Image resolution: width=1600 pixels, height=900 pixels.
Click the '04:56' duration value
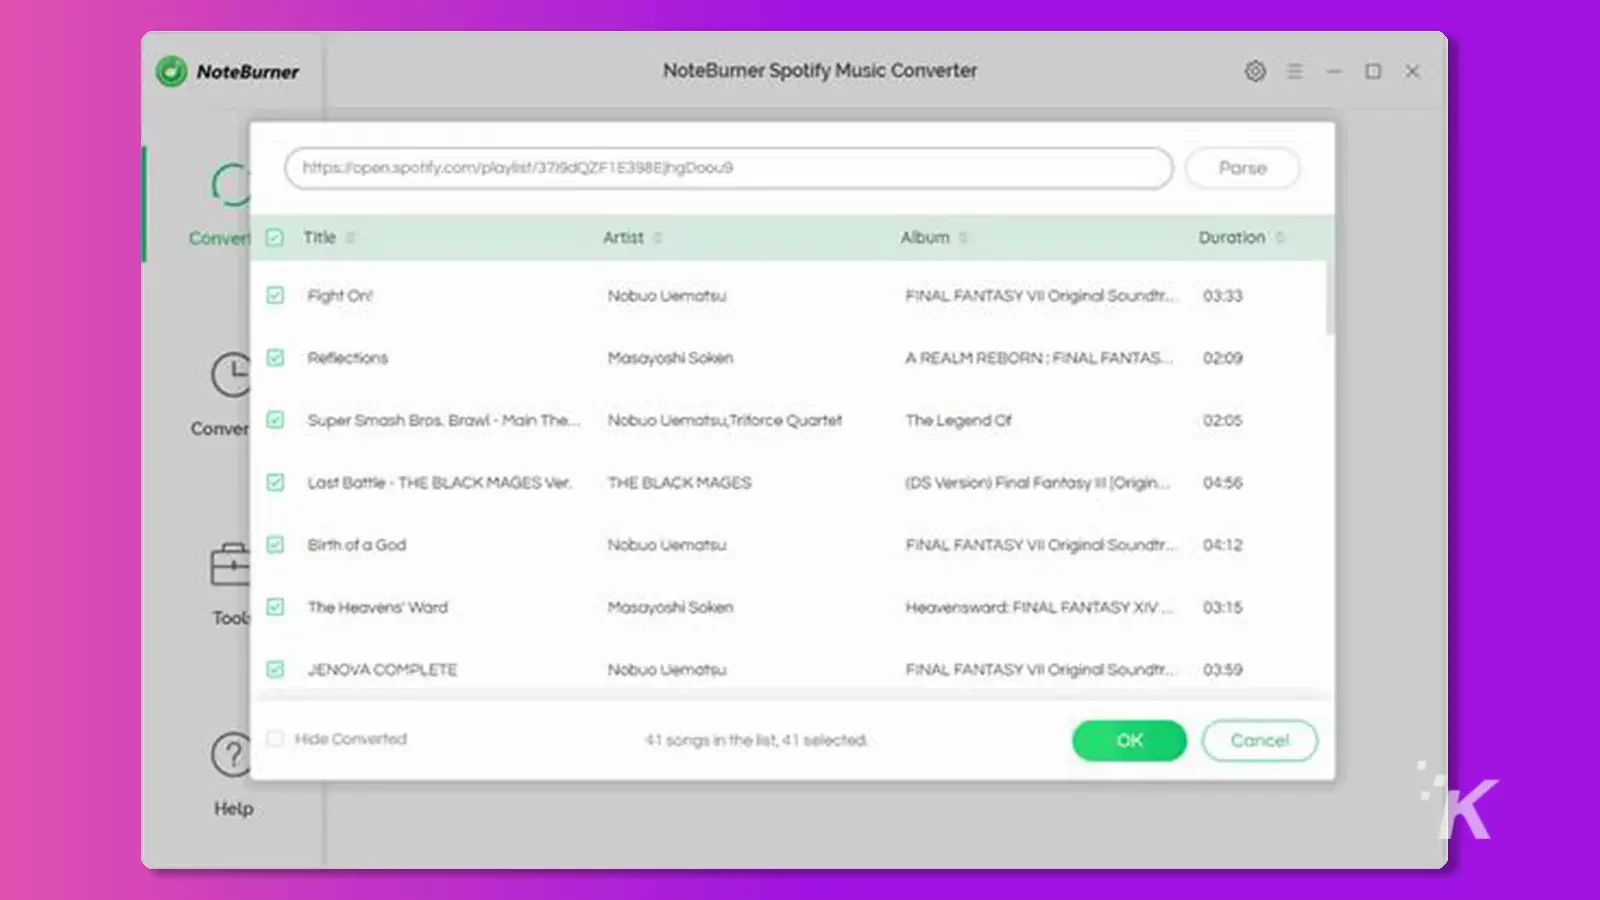coord(1222,483)
